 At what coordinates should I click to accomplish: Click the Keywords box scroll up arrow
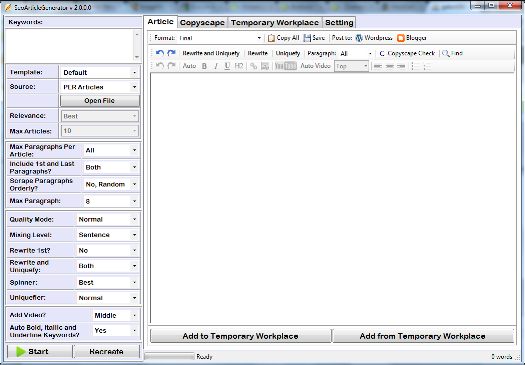pyautogui.click(x=137, y=34)
